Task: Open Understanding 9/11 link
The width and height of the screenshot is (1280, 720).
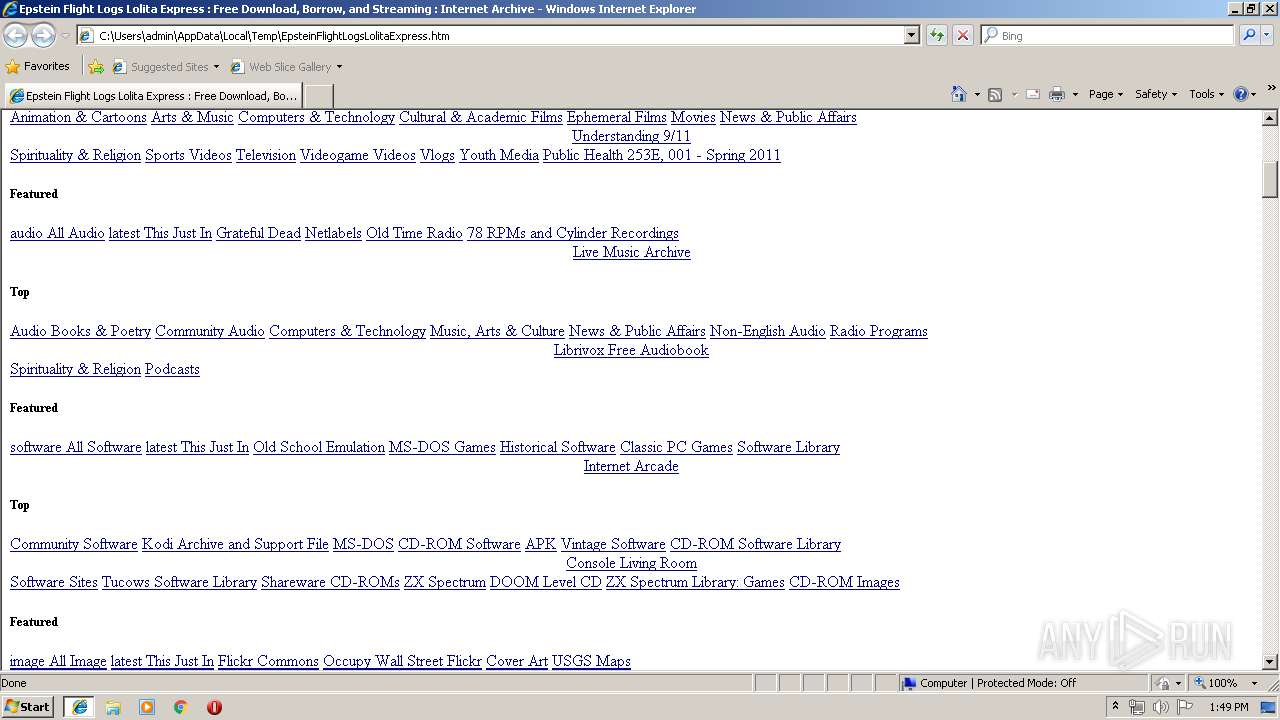Action: coord(631,136)
